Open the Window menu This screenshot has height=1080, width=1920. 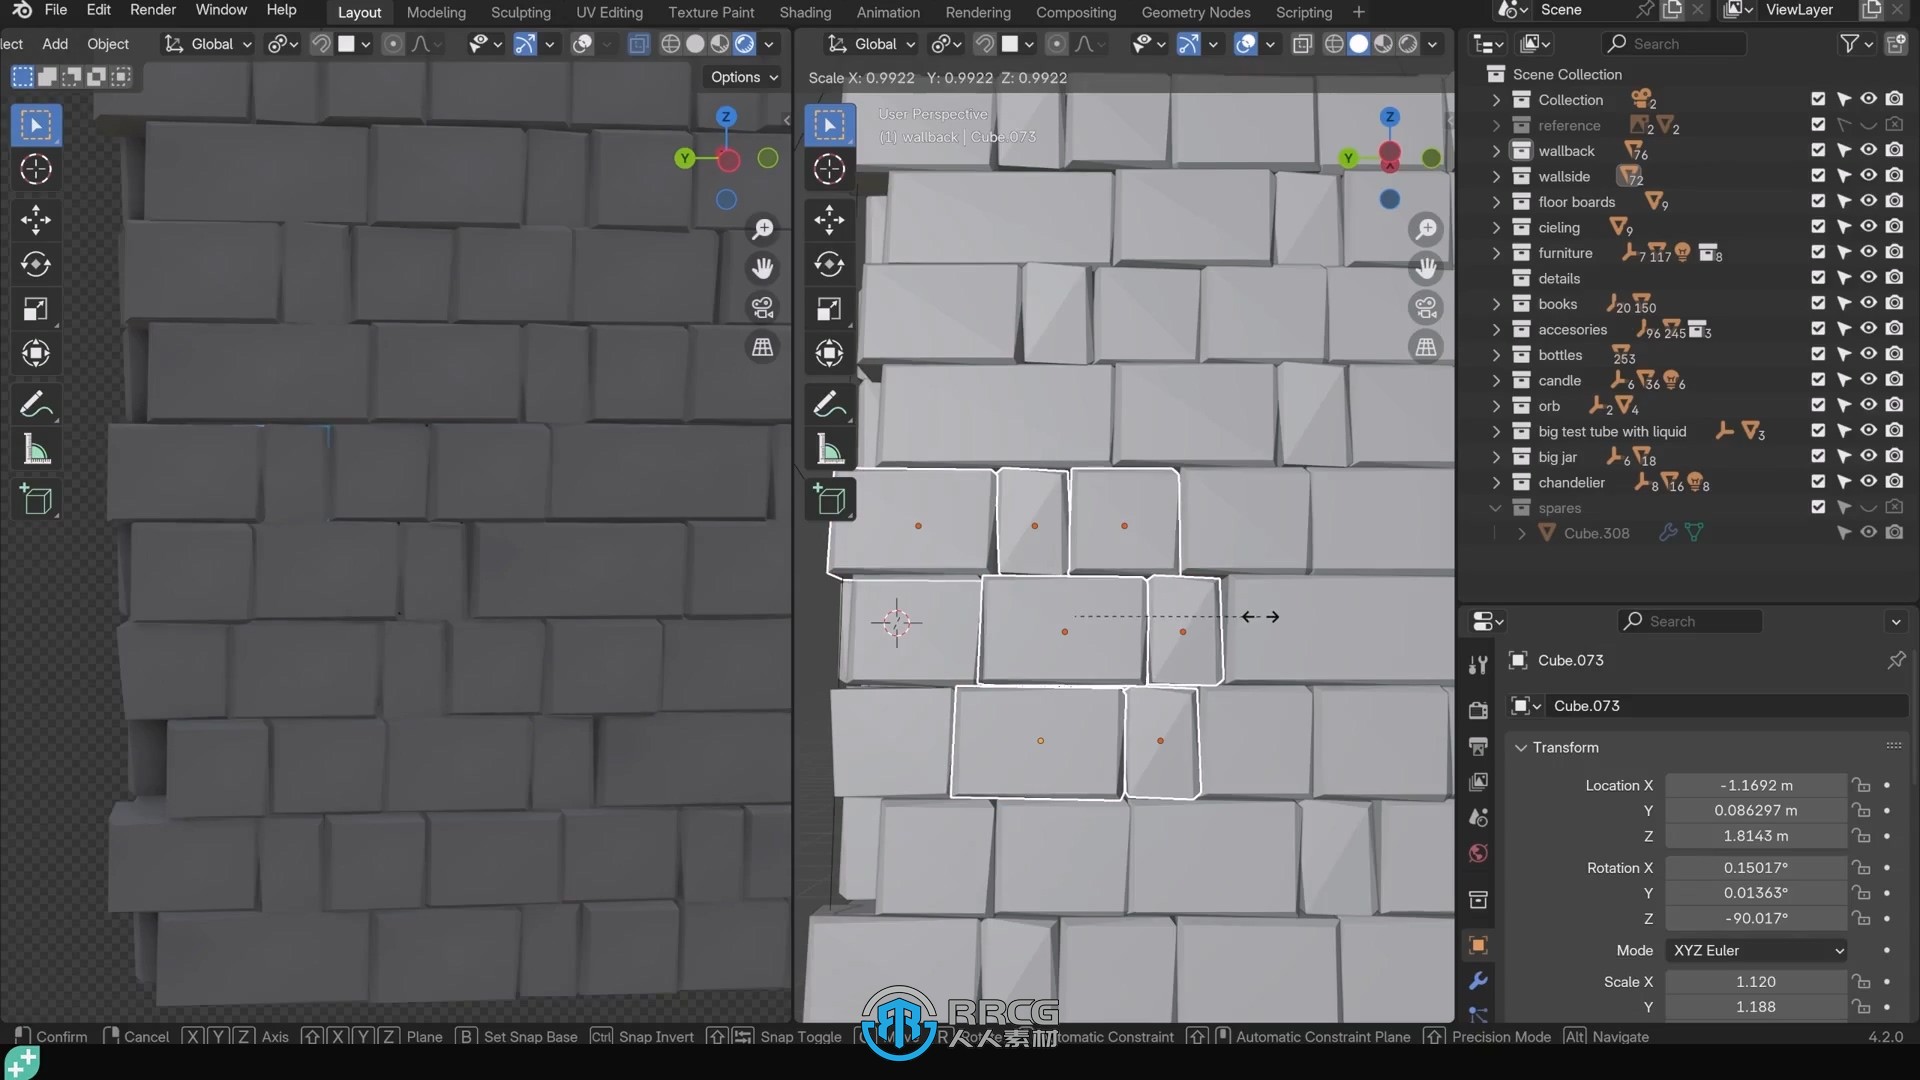222,11
